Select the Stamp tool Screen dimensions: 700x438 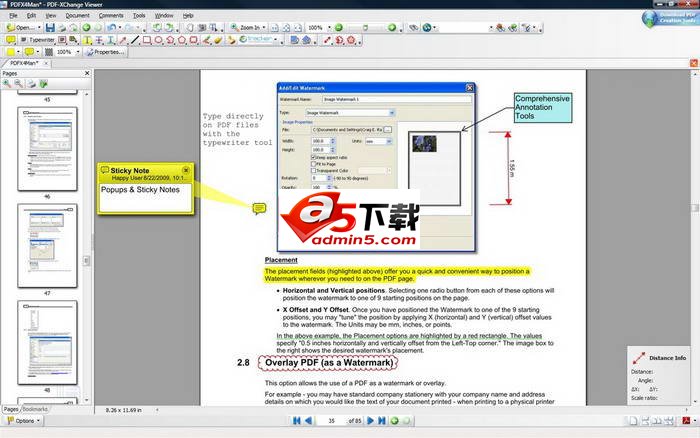coord(231,40)
